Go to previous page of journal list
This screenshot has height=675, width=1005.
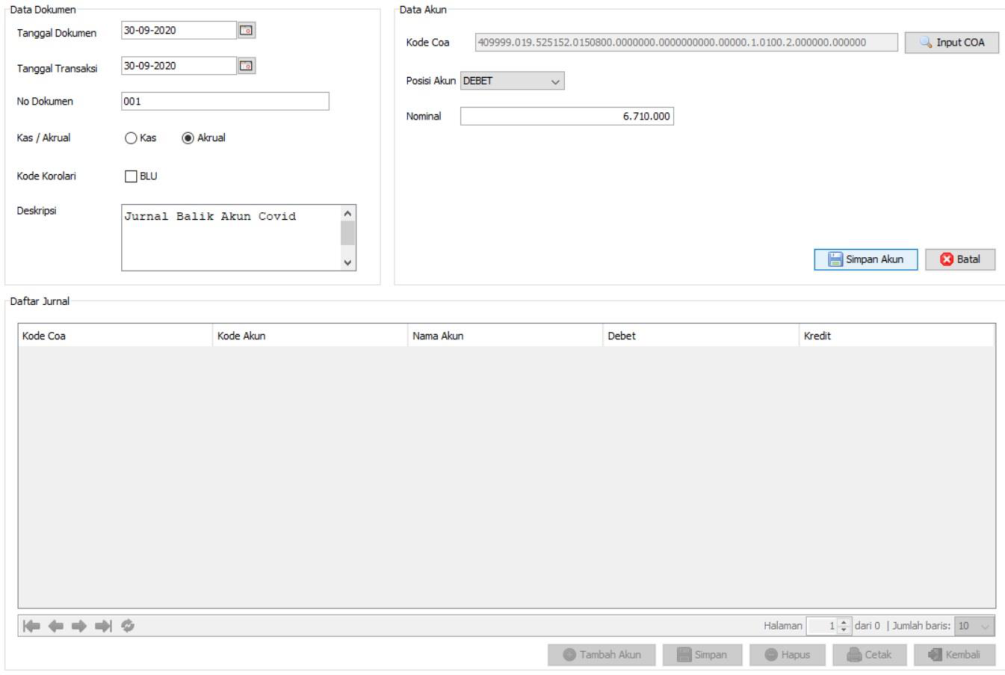(x=56, y=626)
